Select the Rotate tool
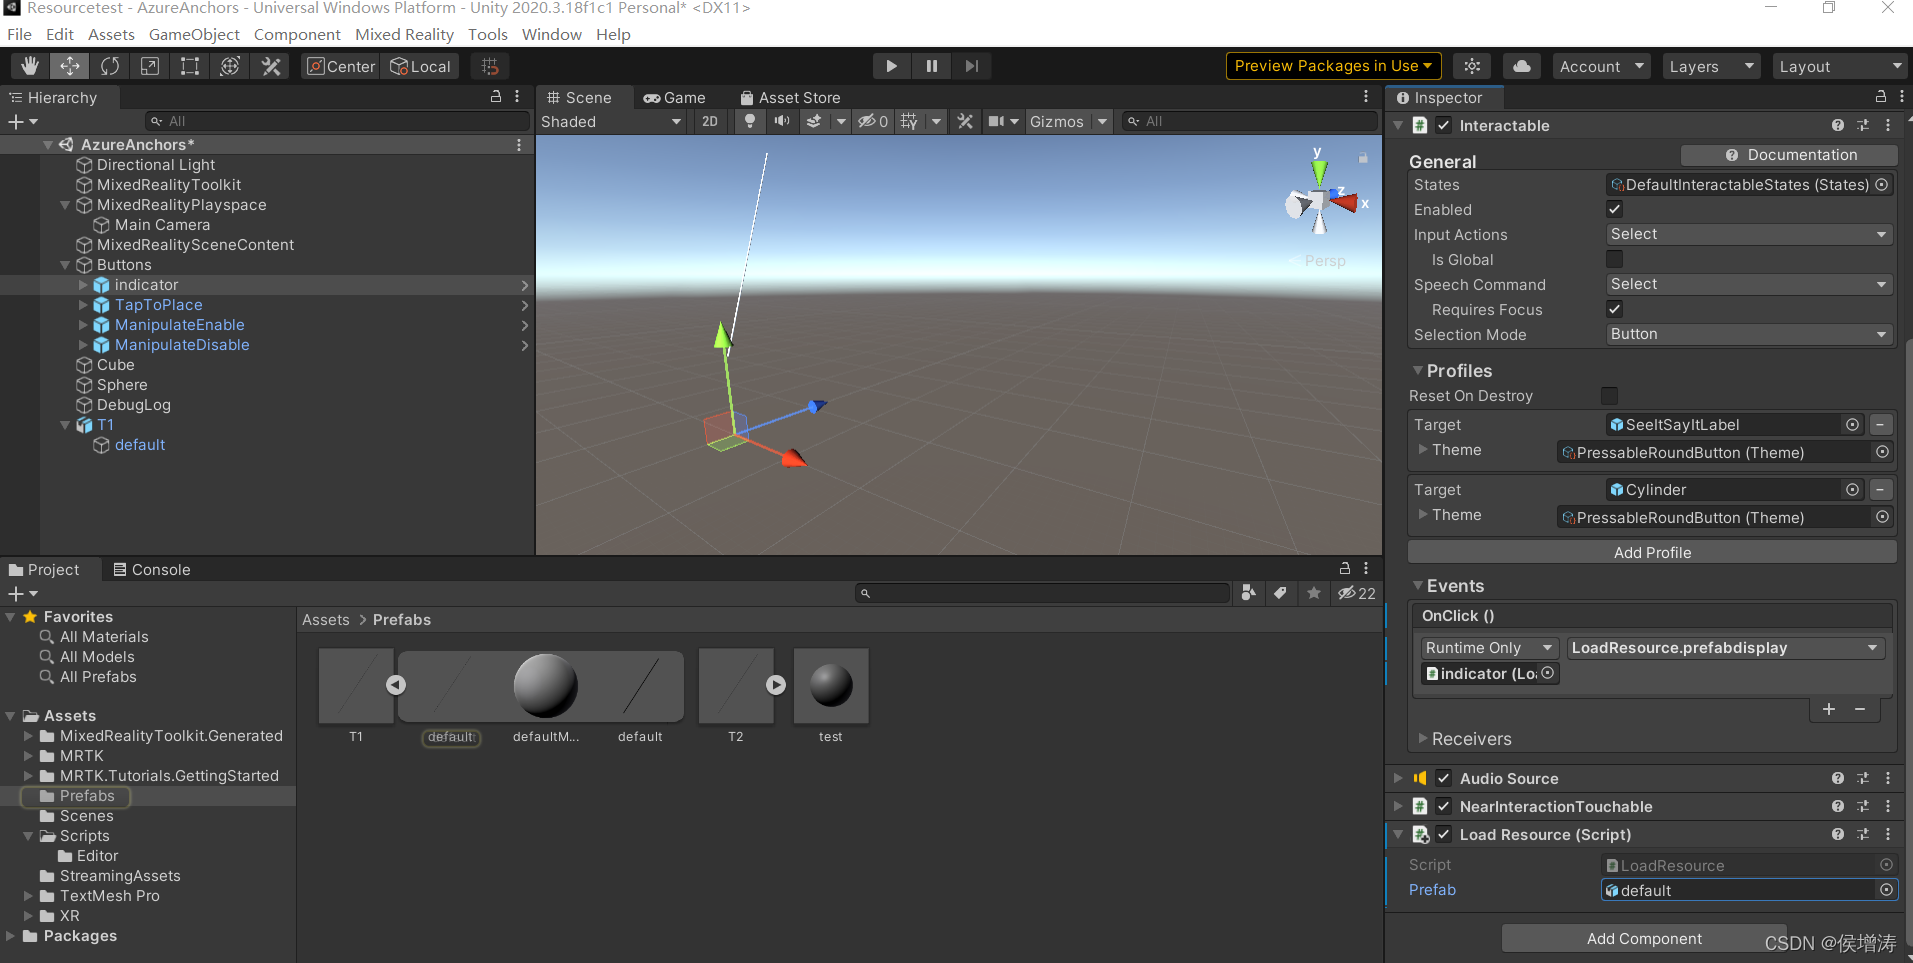This screenshot has width=1913, height=963. tap(110, 66)
